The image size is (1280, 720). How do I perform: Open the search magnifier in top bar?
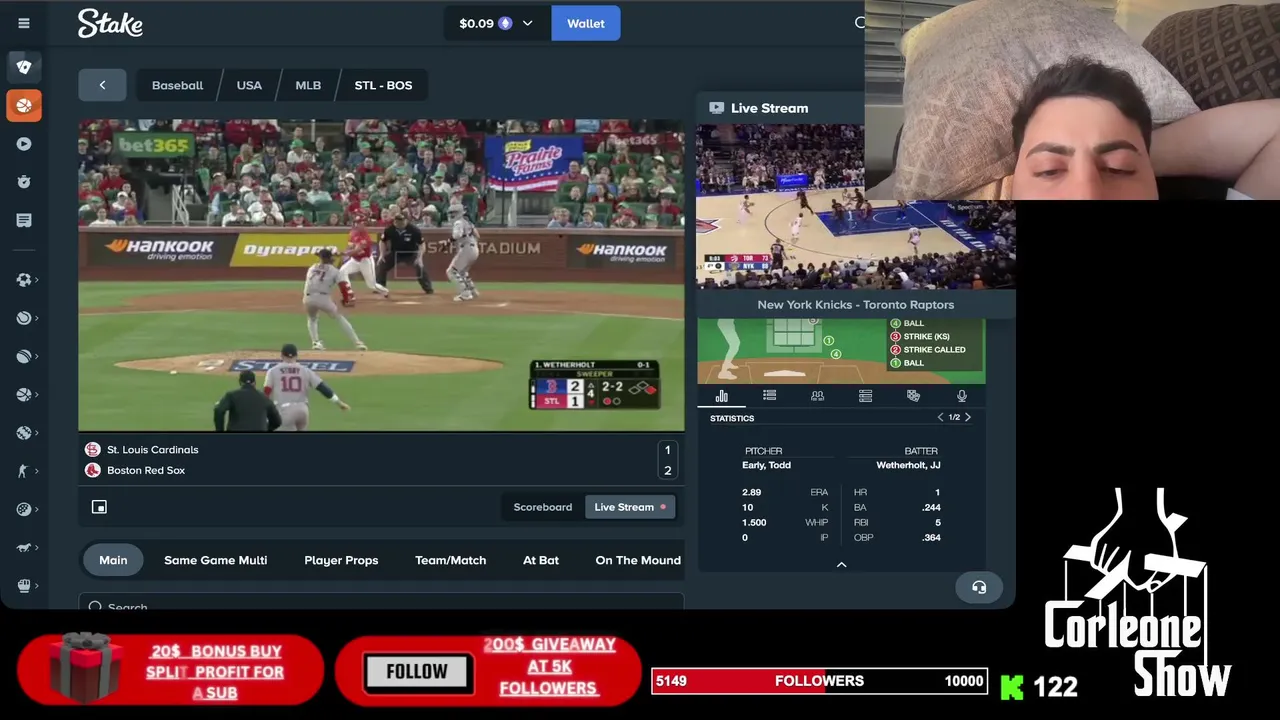pos(860,23)
